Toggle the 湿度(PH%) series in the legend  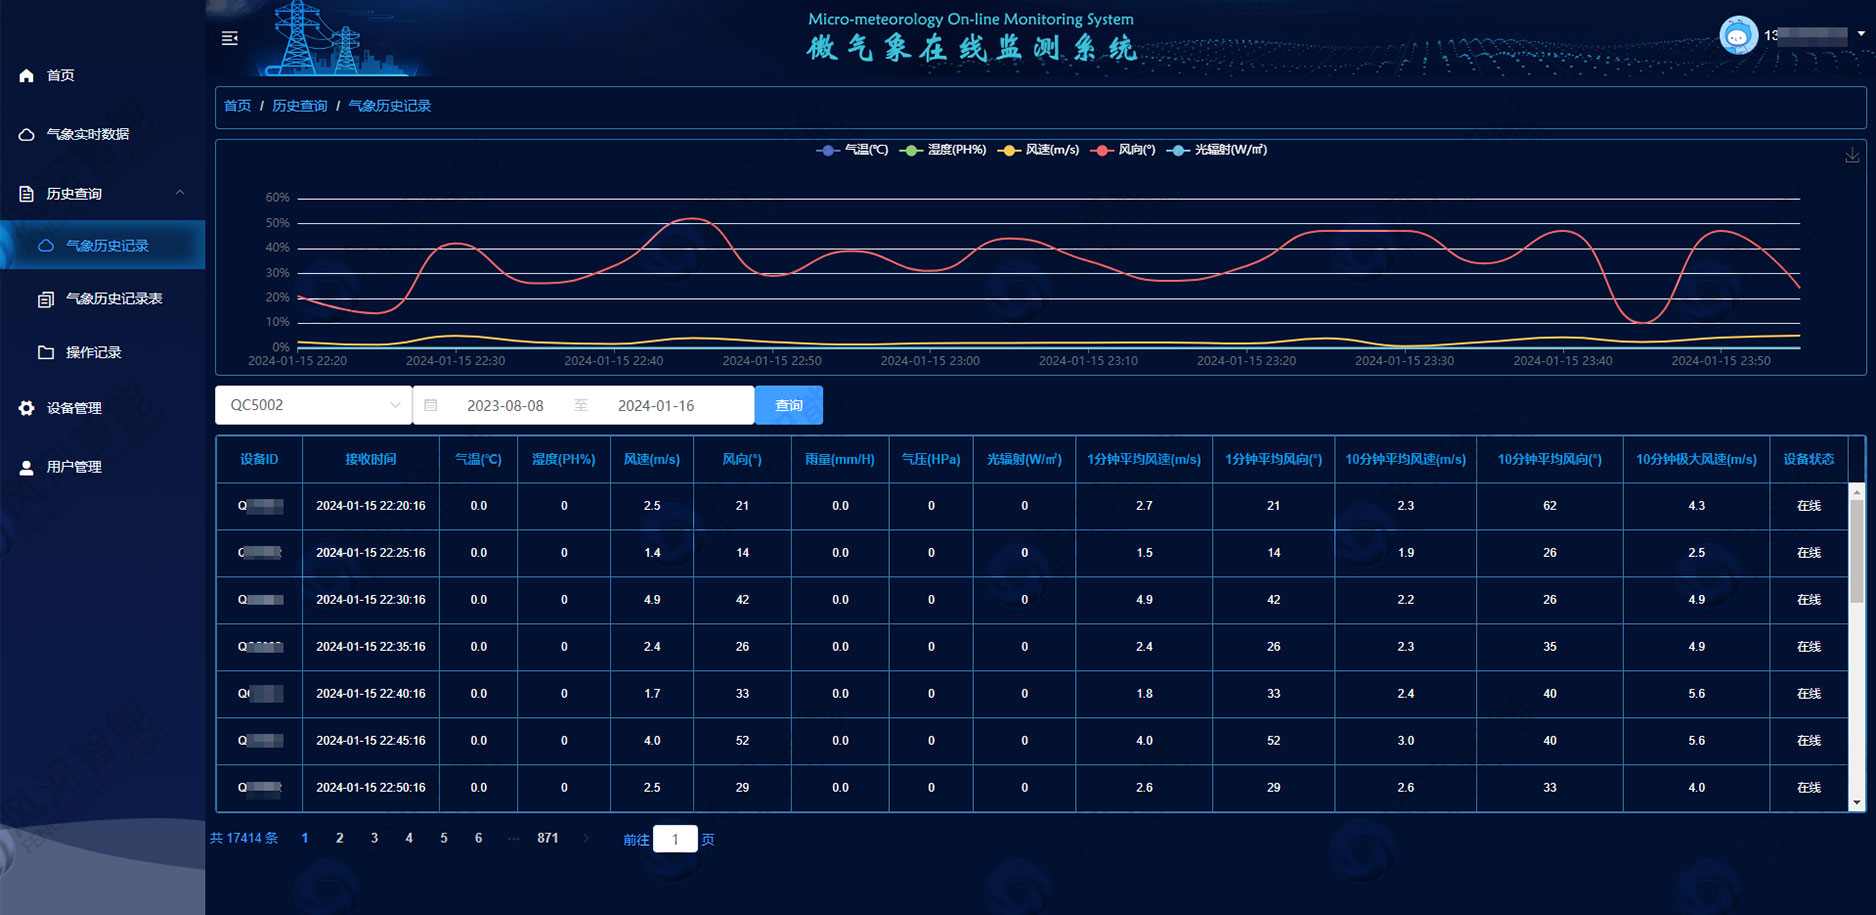[x=943, y=150]
